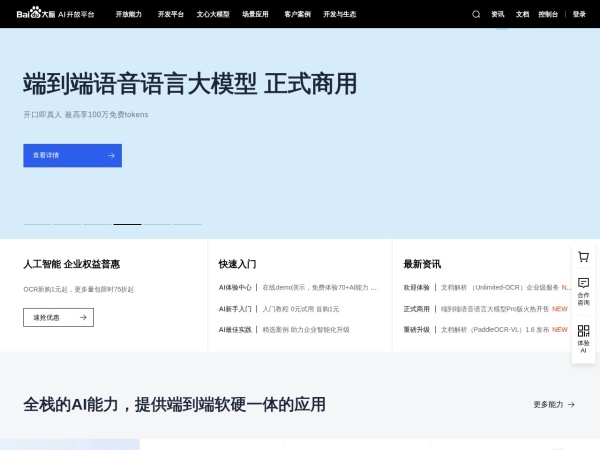This screenshot has height=450, width=600.
Task: Select the sixth banner carousel indicator
Action: [188, 224]
